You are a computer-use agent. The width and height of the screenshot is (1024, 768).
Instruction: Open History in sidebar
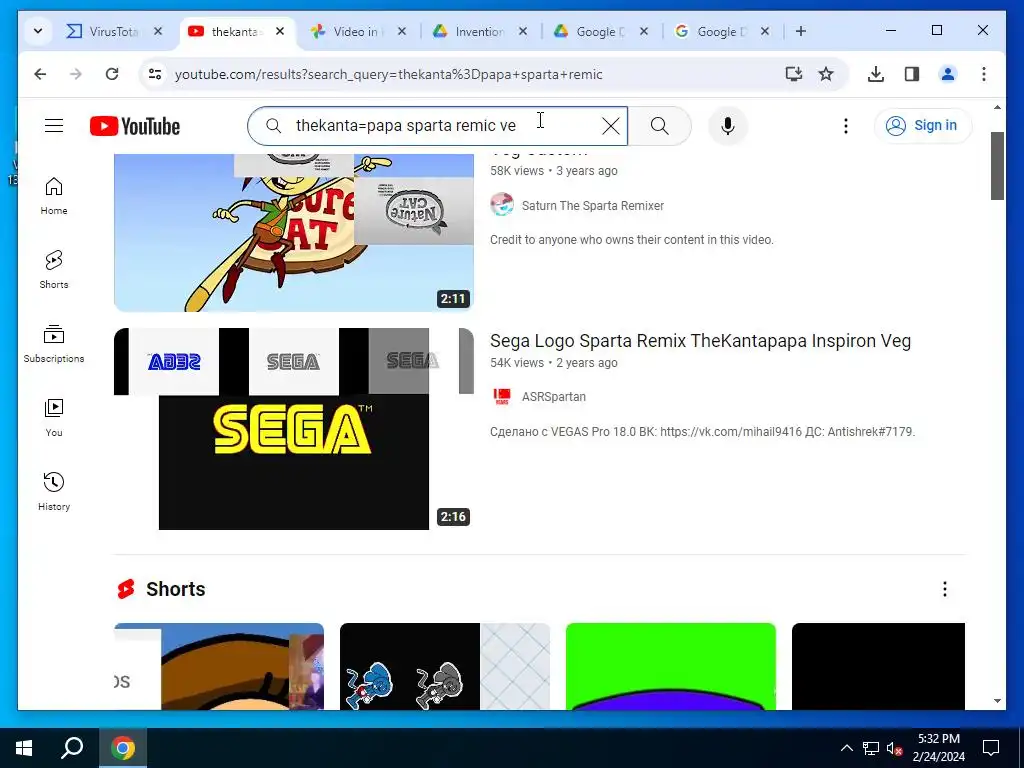pos(54,491)
